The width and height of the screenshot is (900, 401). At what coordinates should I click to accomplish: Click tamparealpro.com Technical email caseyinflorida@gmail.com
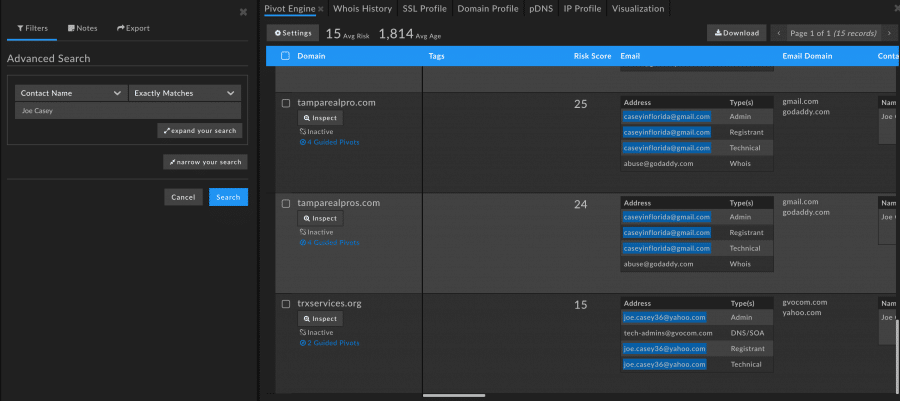coord(666,147)
